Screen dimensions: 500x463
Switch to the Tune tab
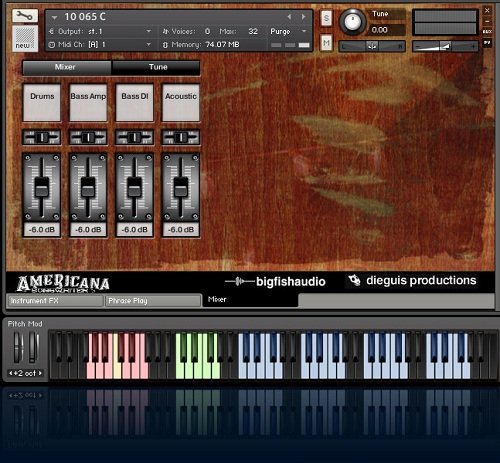pyautogui.click(x=156, y=67)
